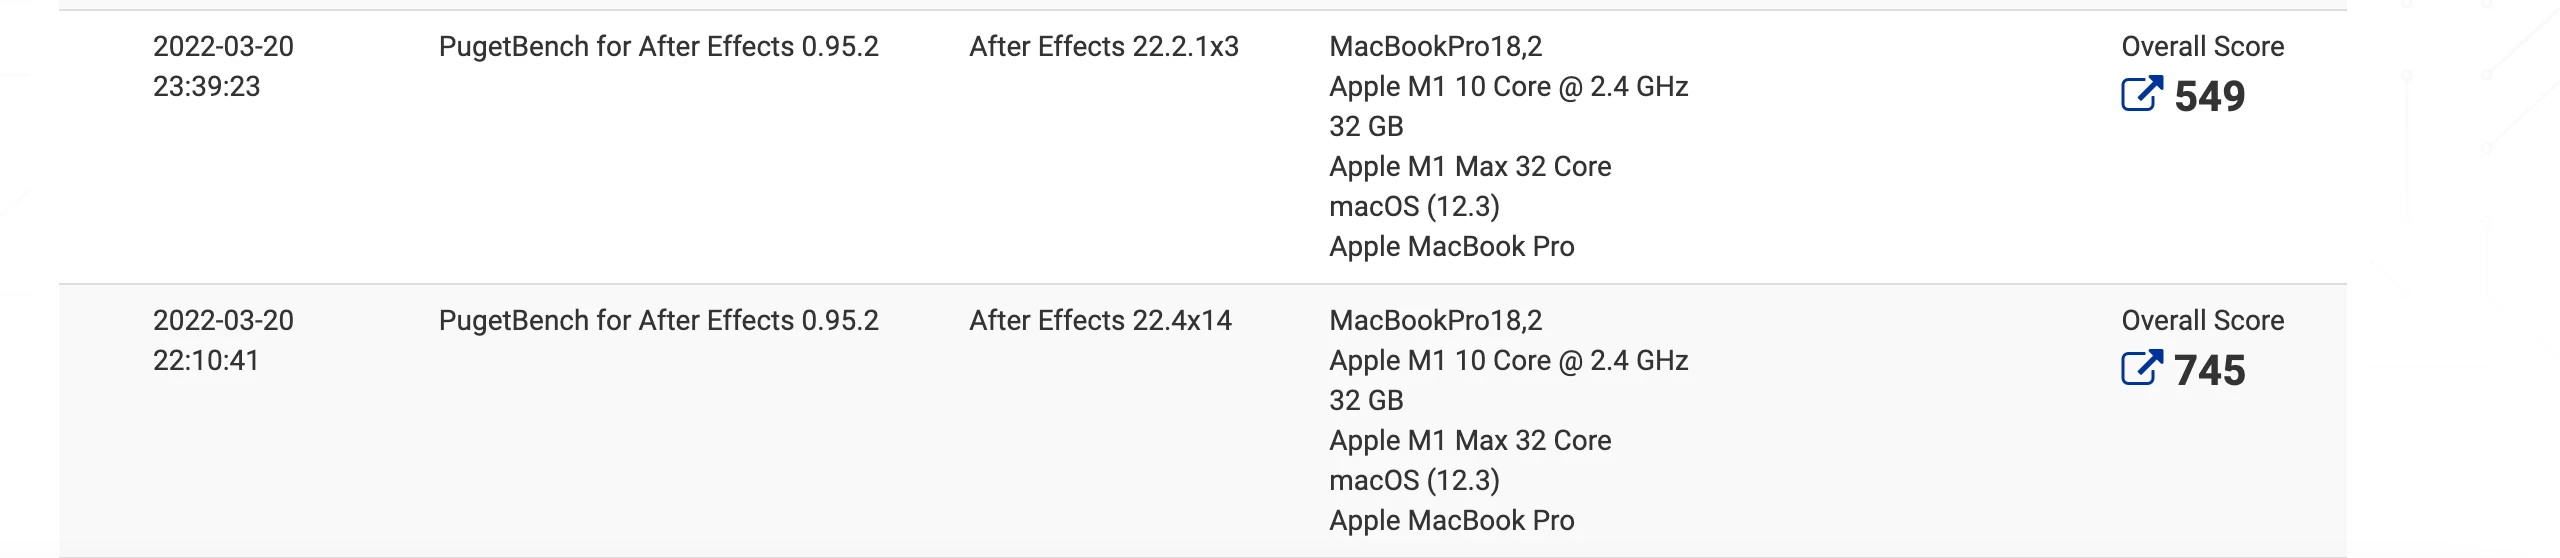Viewport: 2560px width, 558px height.
Task: Click Overall Score label above 549
Action: pyautogui.click(x=2203, y=46)
